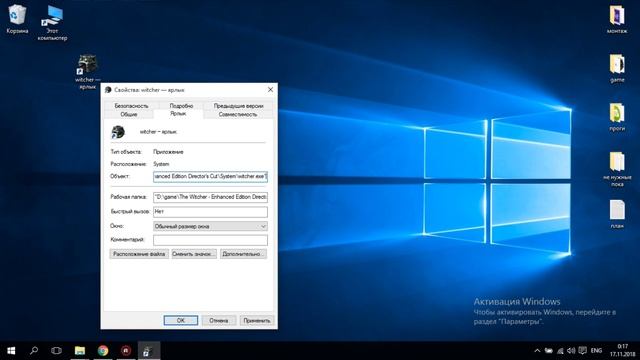Select the game folder on the desktop
This screenshot has width=640, height=360.
pos(617,68)
